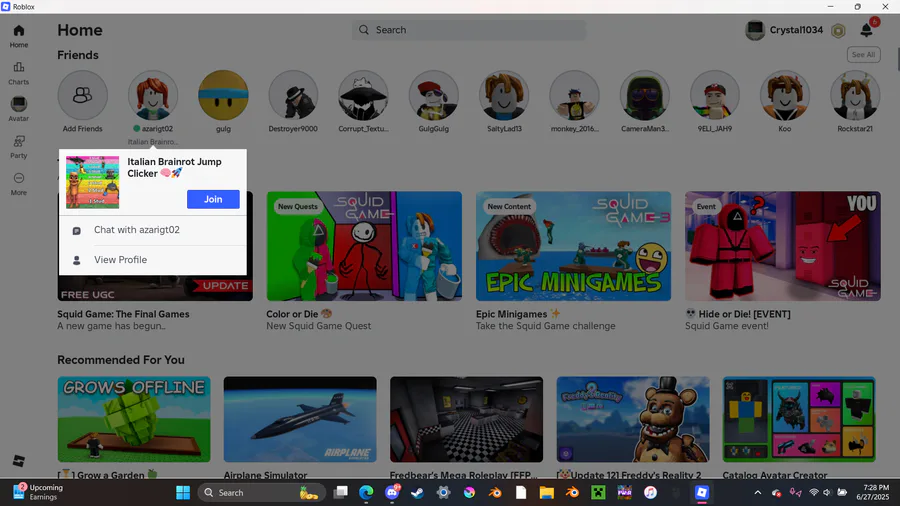900x506 pixels.
Task: Select friend CameraMan3's avatar
Action: (645, 95)
